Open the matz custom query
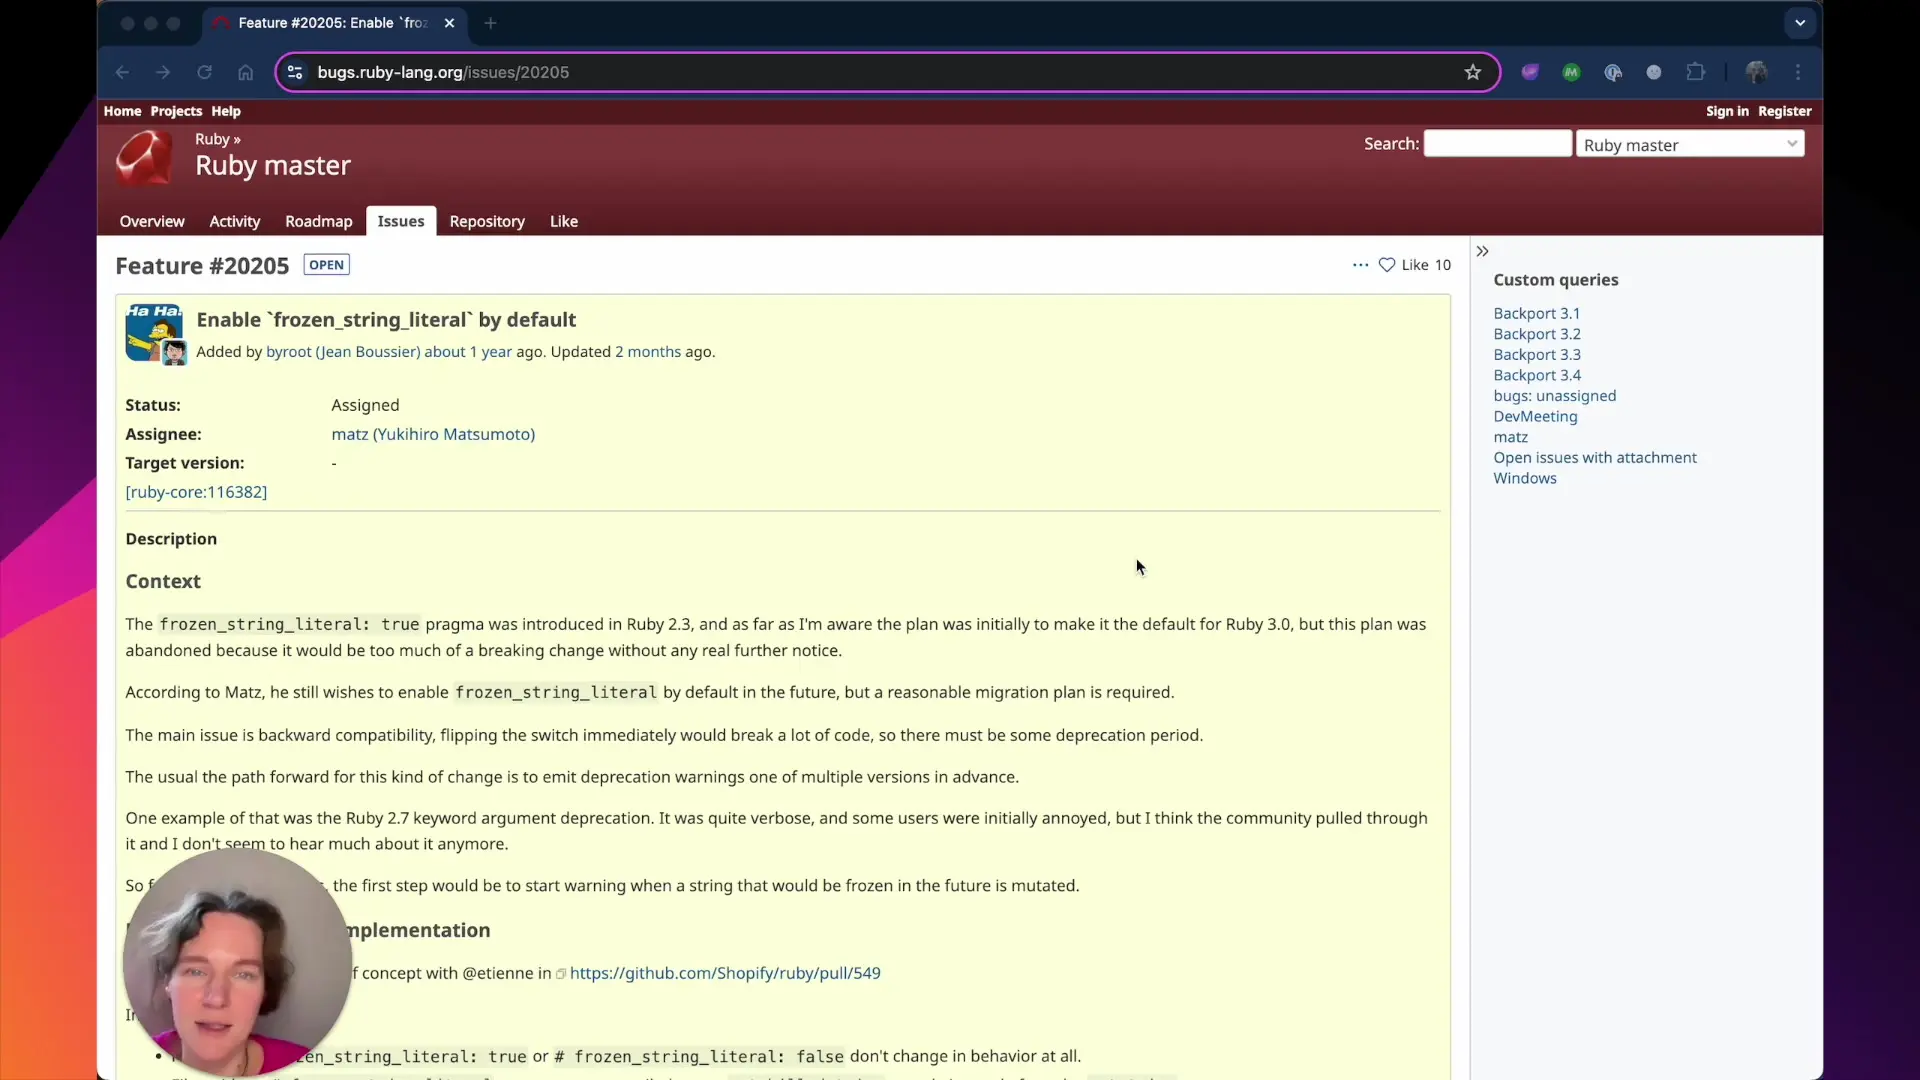 pos(1511,437)
